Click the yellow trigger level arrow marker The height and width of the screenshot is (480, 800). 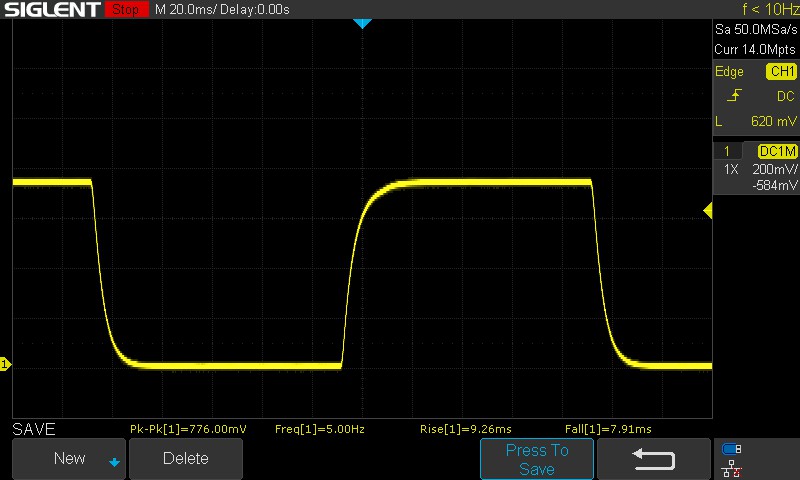click(707, 210)
